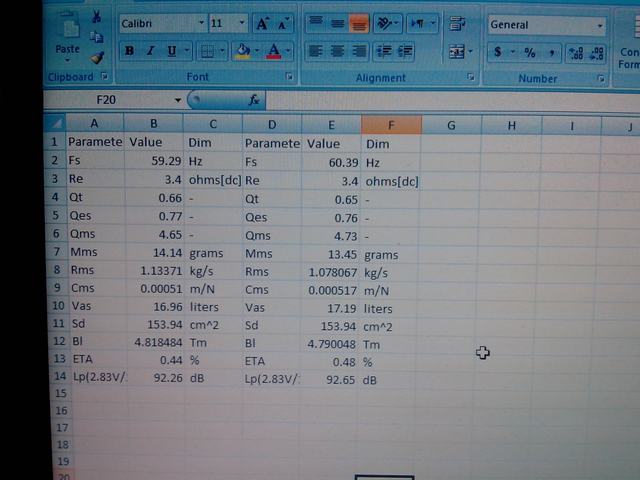Select cell with value 4.790048
Screen dimensions: 640x480
click(x=331, y=344)
